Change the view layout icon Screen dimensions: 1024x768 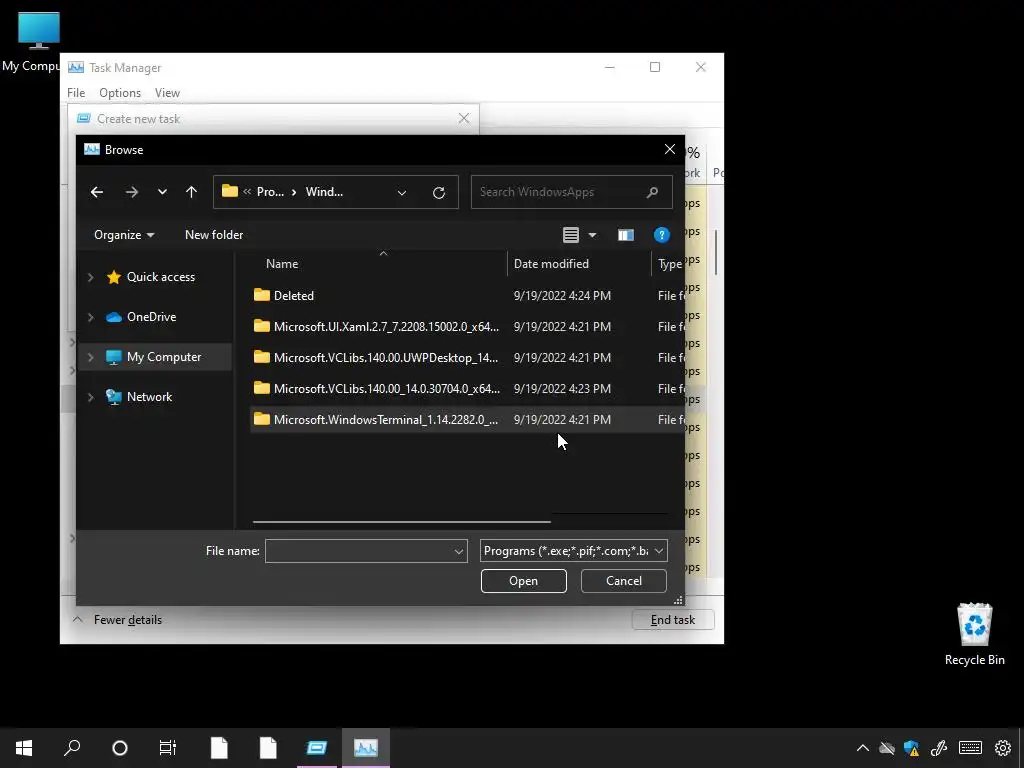click(x=571, y=235)
